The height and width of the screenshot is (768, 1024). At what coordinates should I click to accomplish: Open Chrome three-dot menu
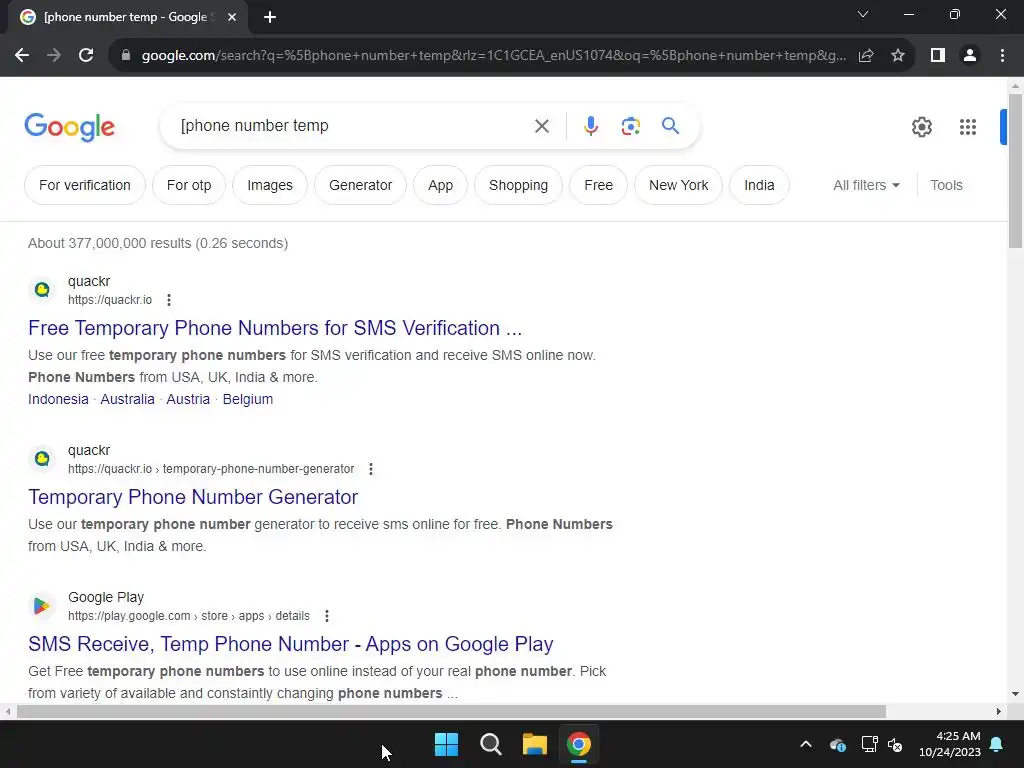[x=1002, y=56]
